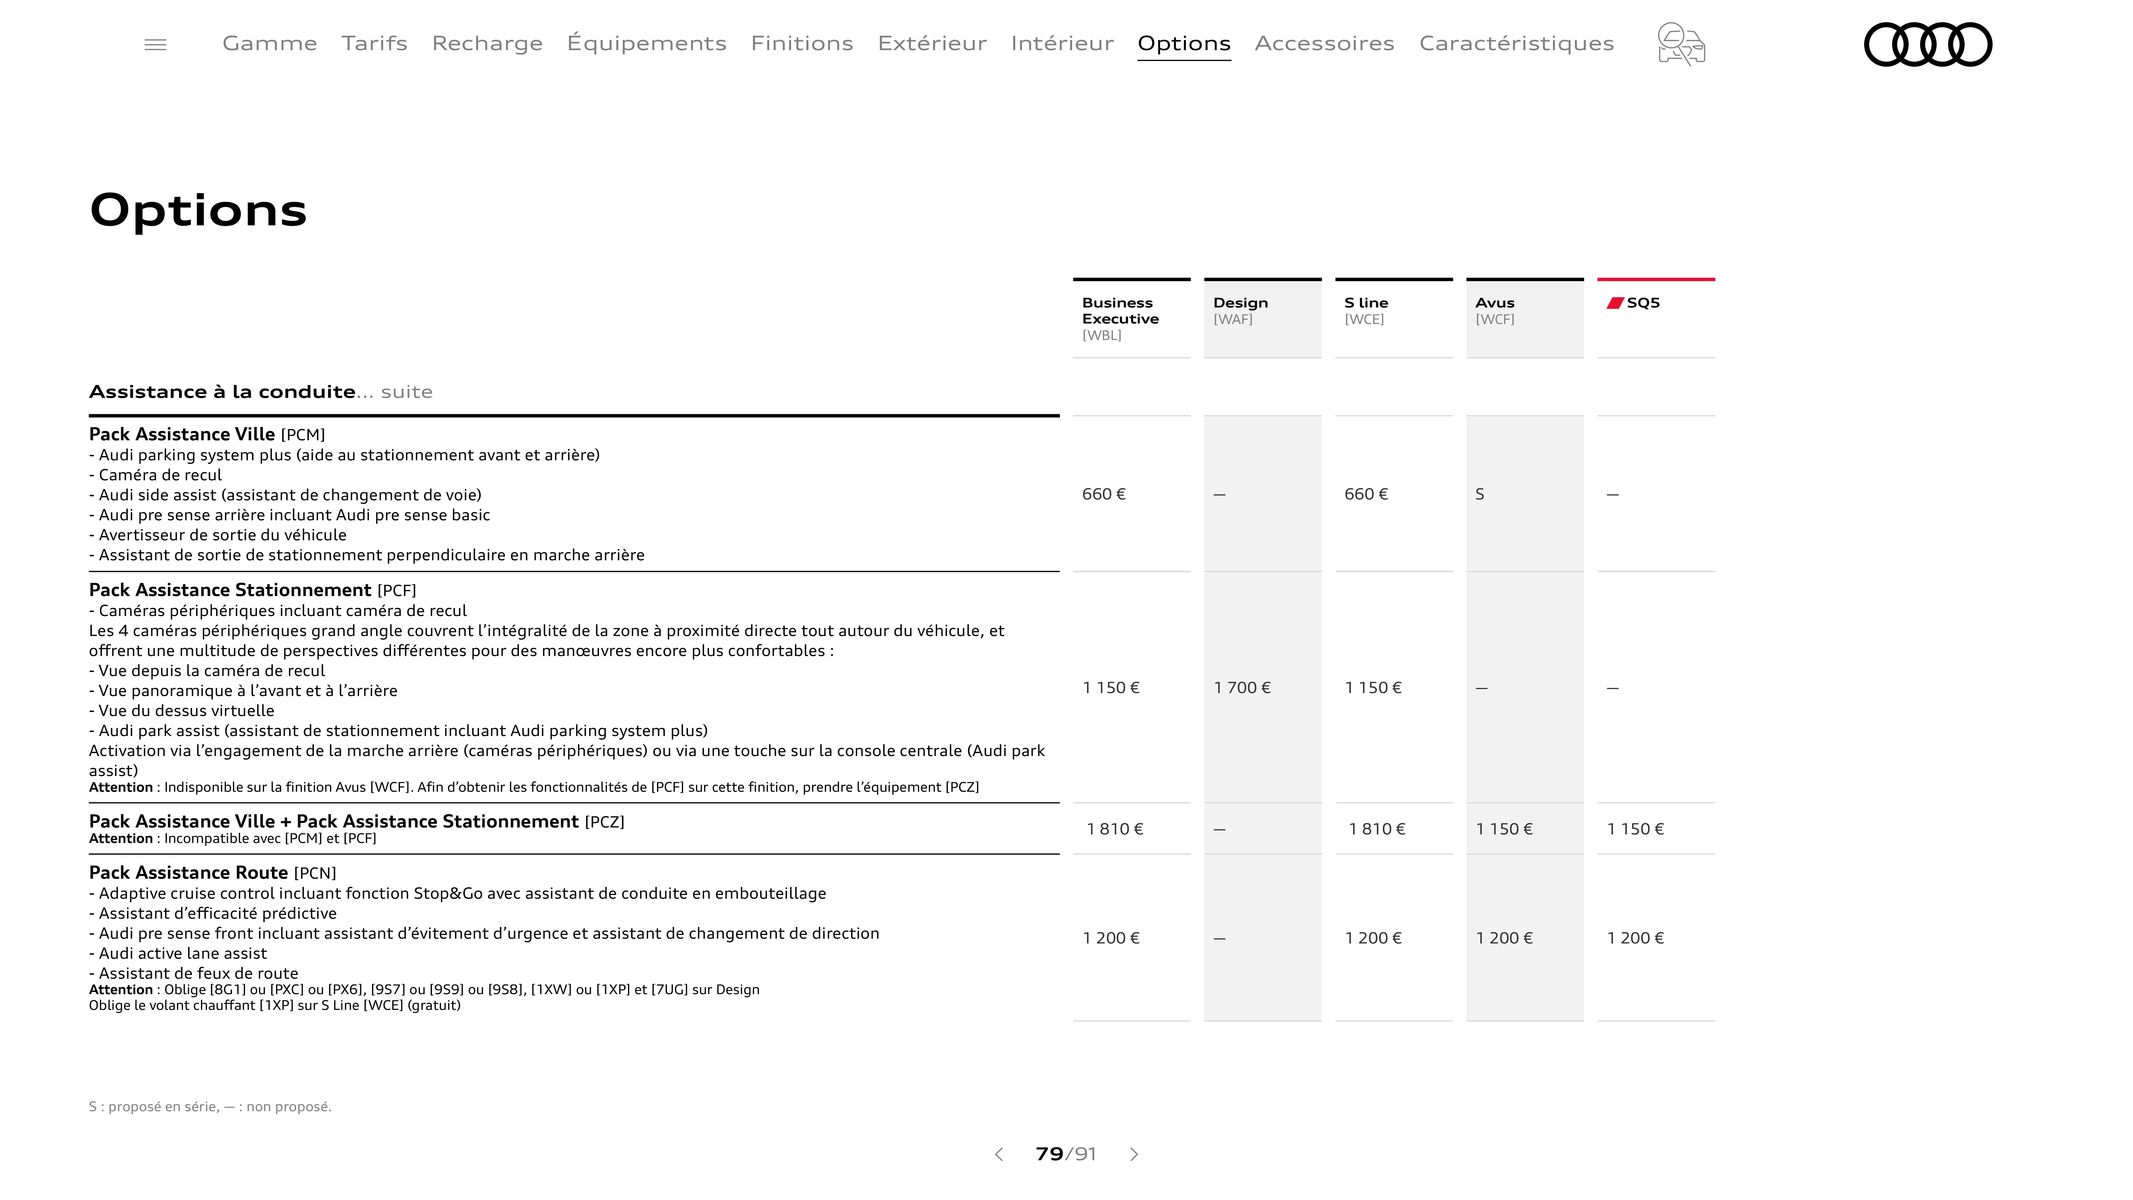Click the 'Vue depuis la caméra de recul' line
Image resolution: width=2133 pixels, height=1200 pixels.
pos(207,671)
